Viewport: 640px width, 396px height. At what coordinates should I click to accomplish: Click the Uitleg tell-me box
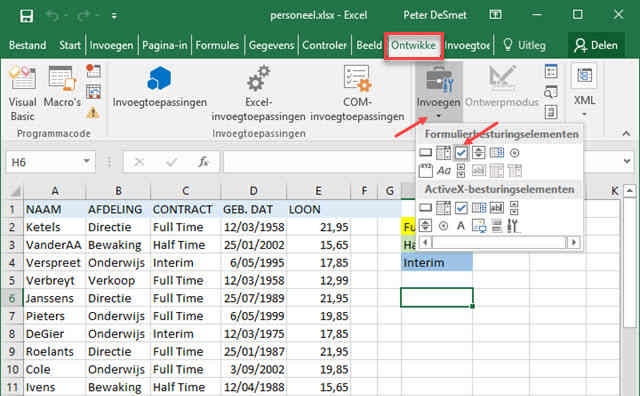pyautogui.click(x=525, y=45)
